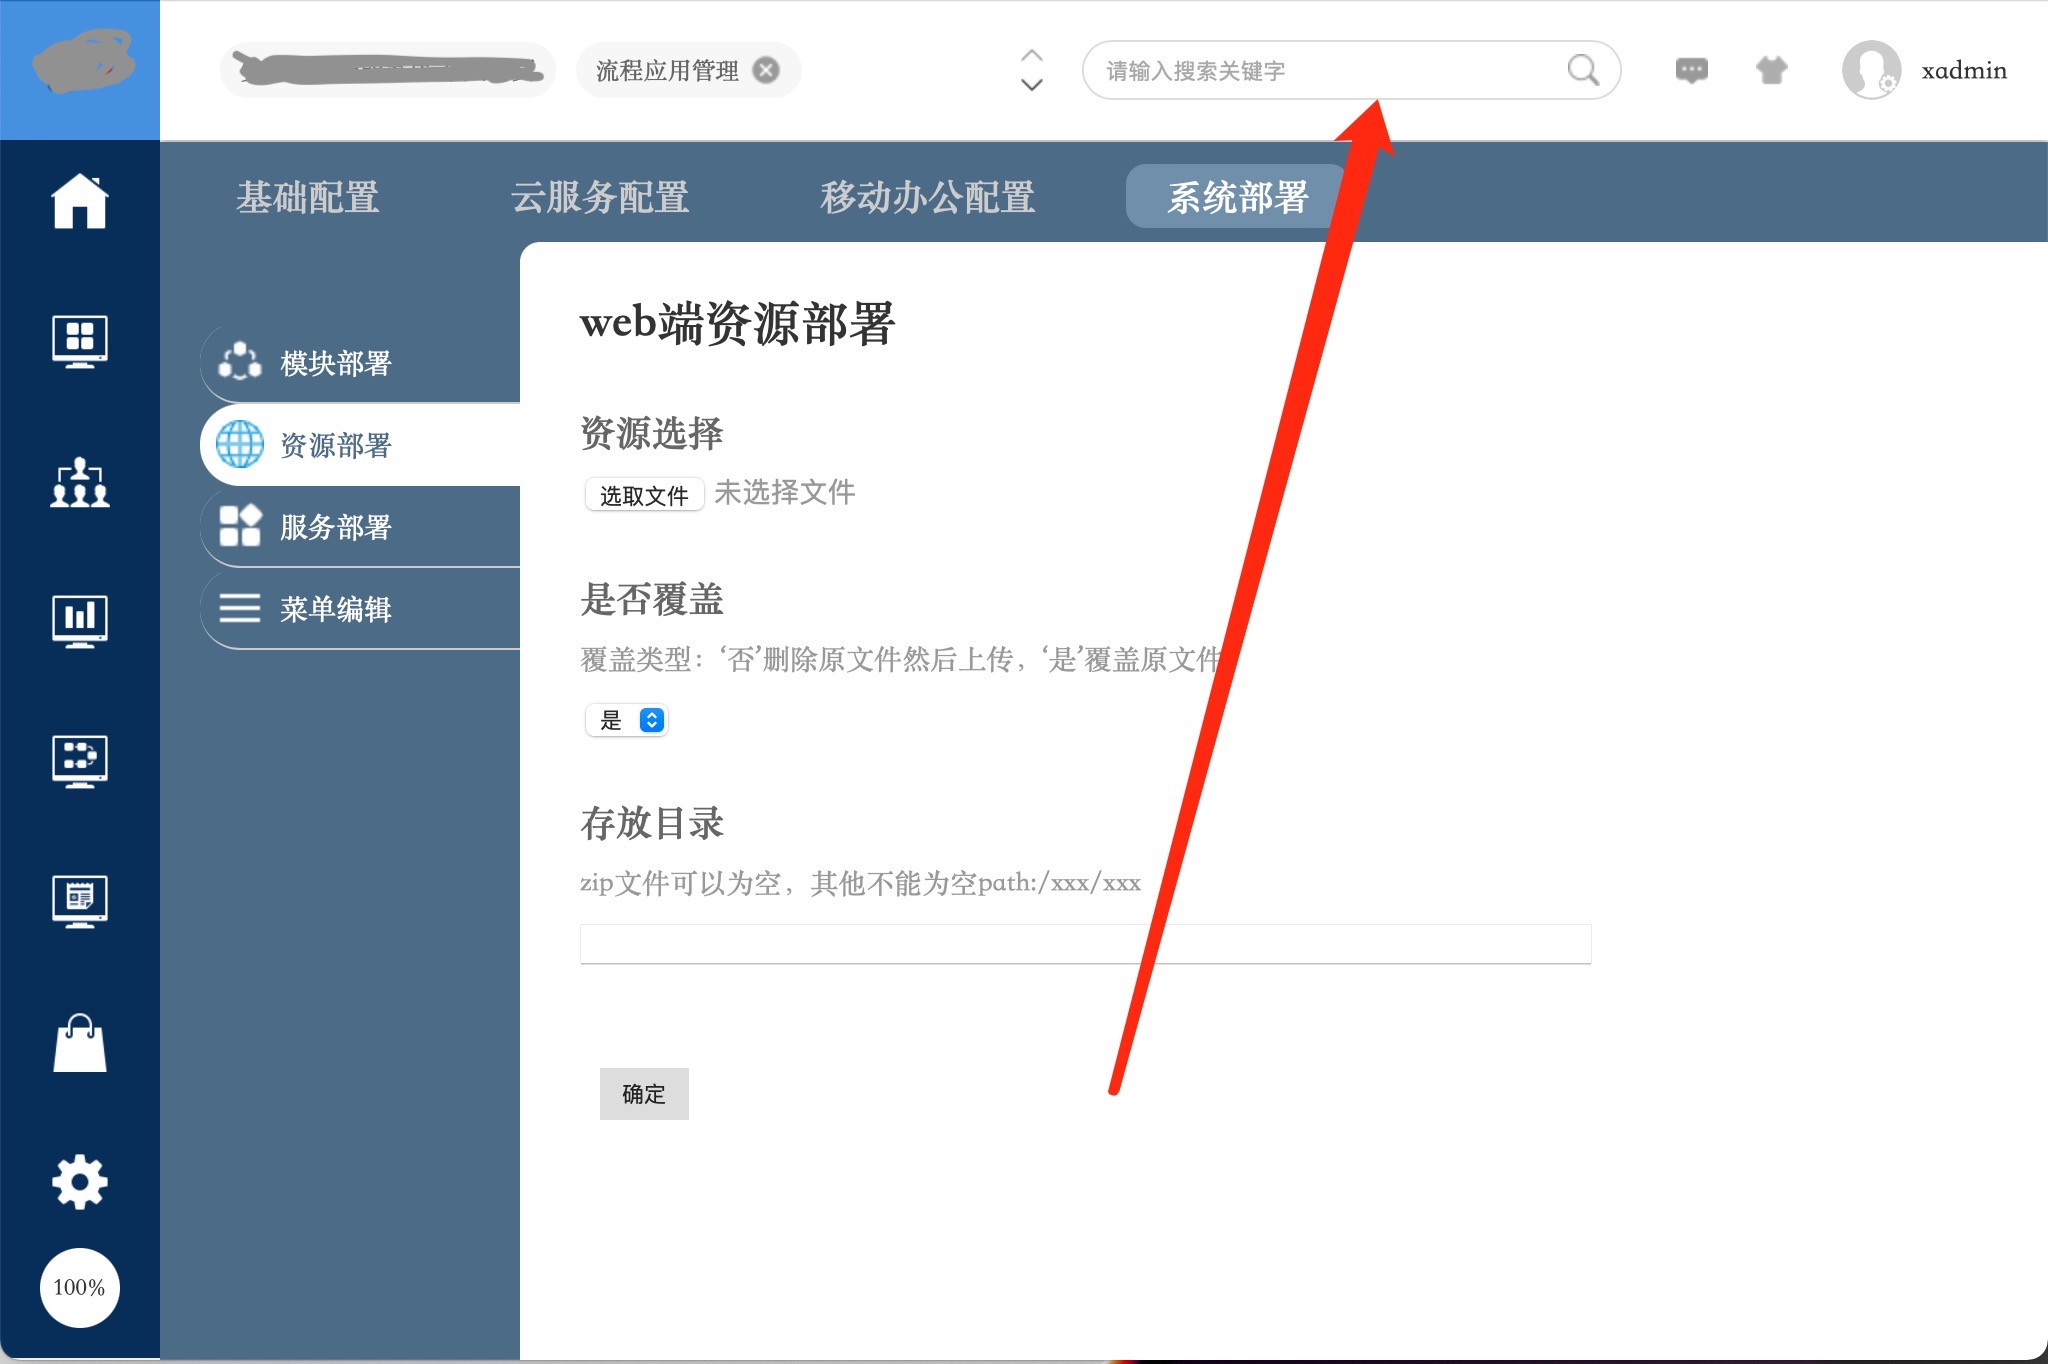Click the up chevron next to the tabs
The width and height of the screenshot is (2048, 1364).
[x=1032, y=55]
